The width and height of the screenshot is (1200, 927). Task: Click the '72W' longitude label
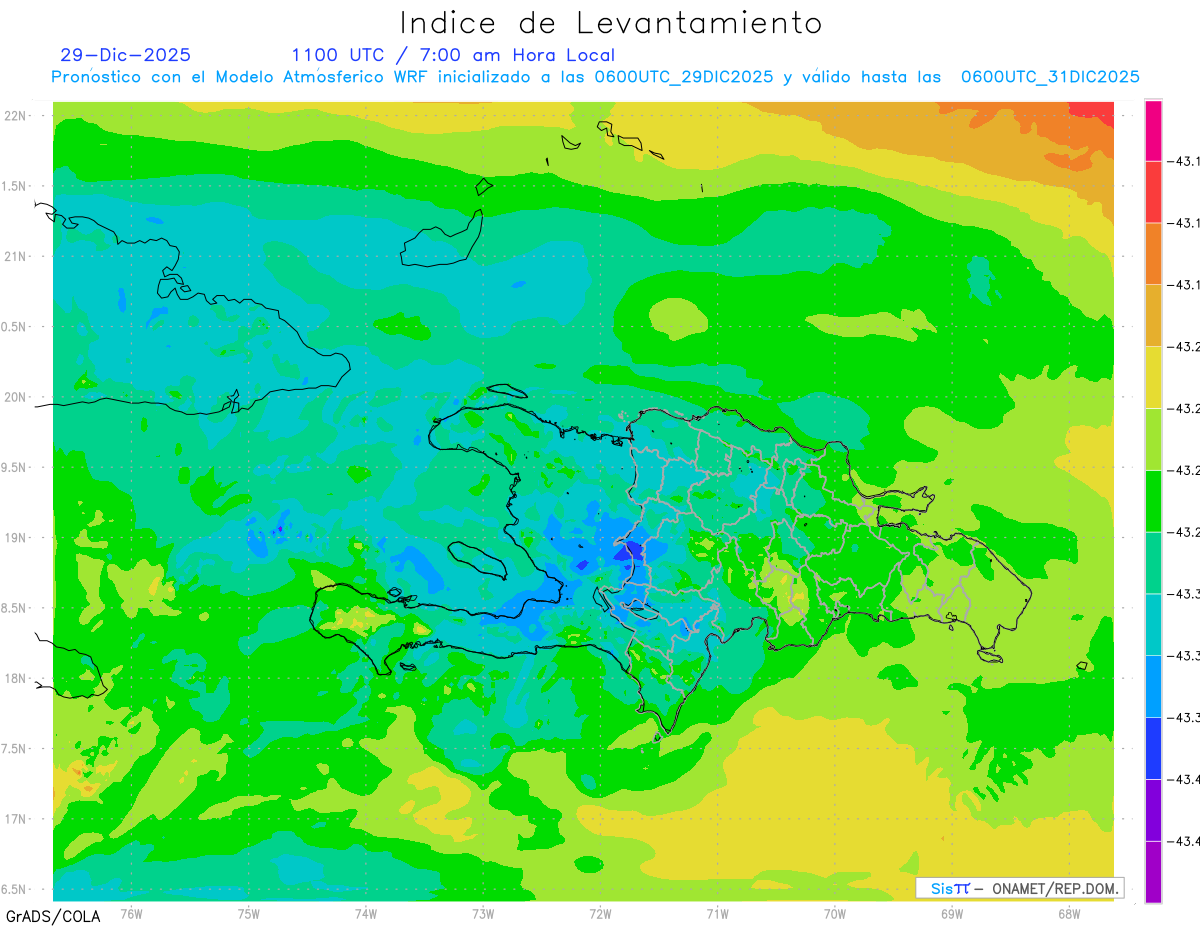tap(600, 914)
